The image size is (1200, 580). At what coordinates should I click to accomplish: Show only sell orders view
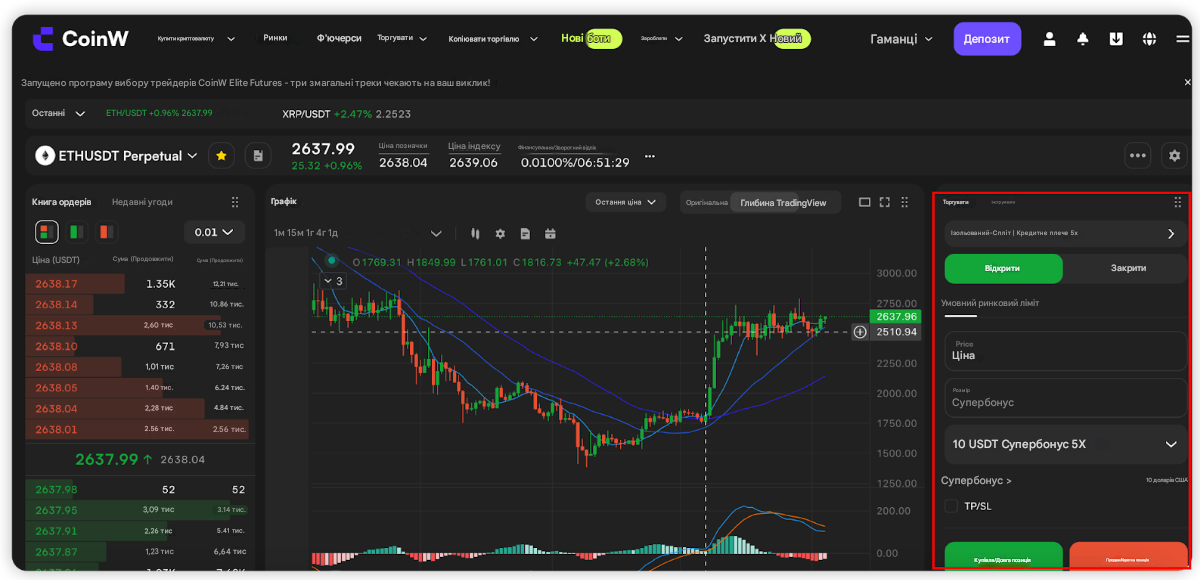(x=106, y=232)
